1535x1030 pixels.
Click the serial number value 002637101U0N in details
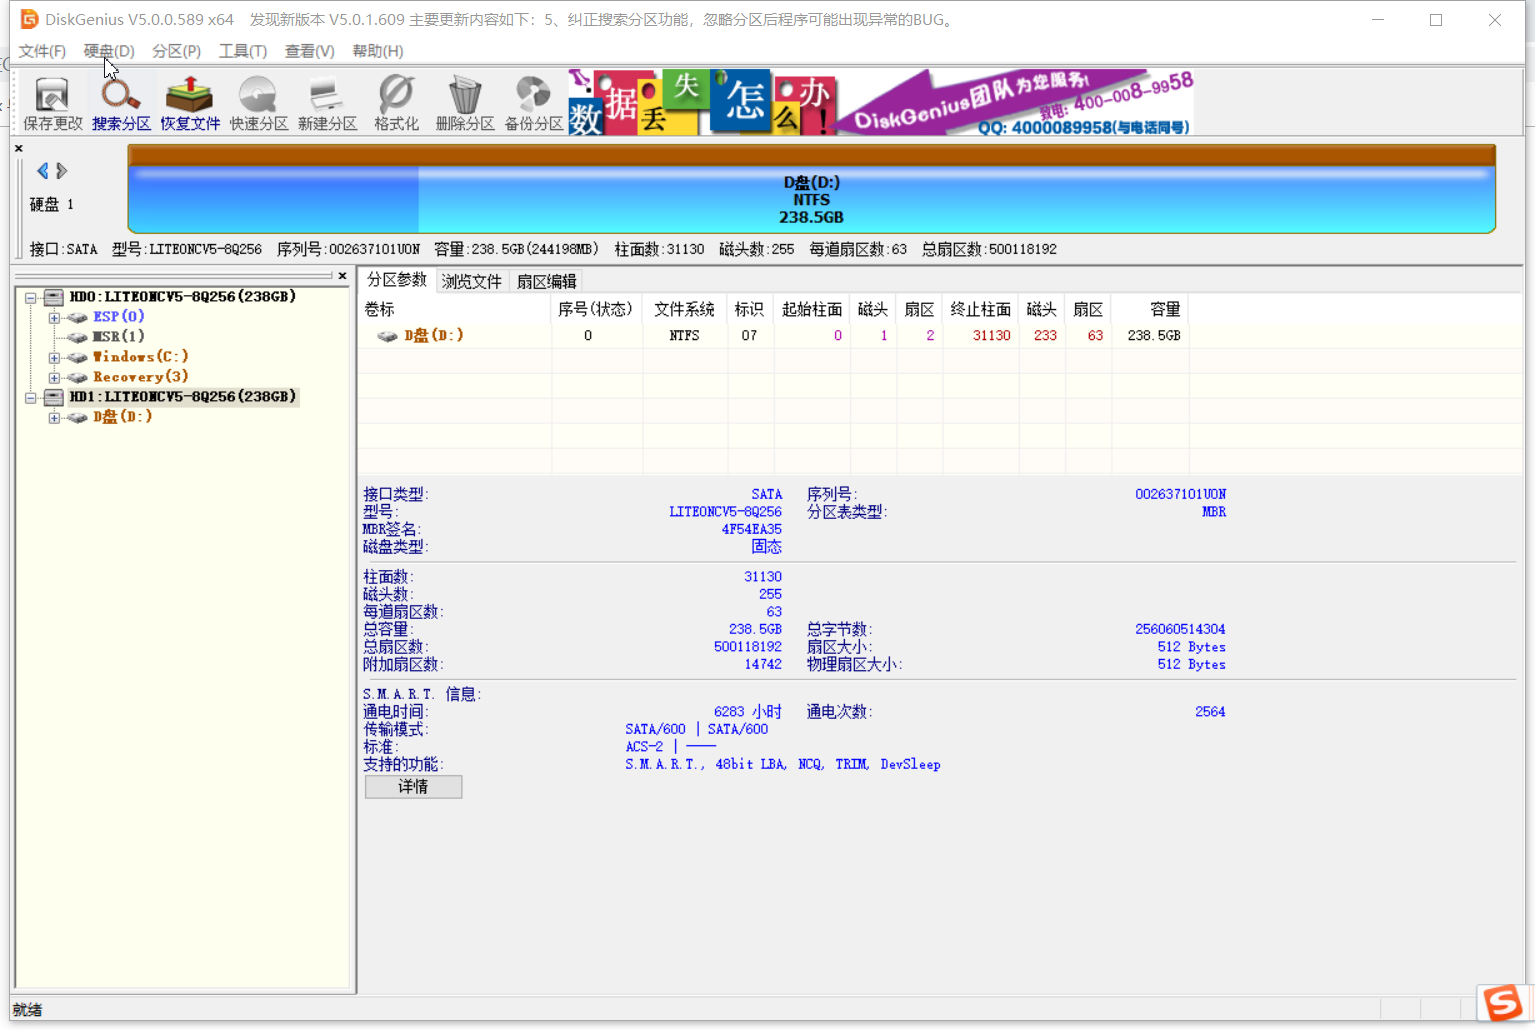point(1180,494)
